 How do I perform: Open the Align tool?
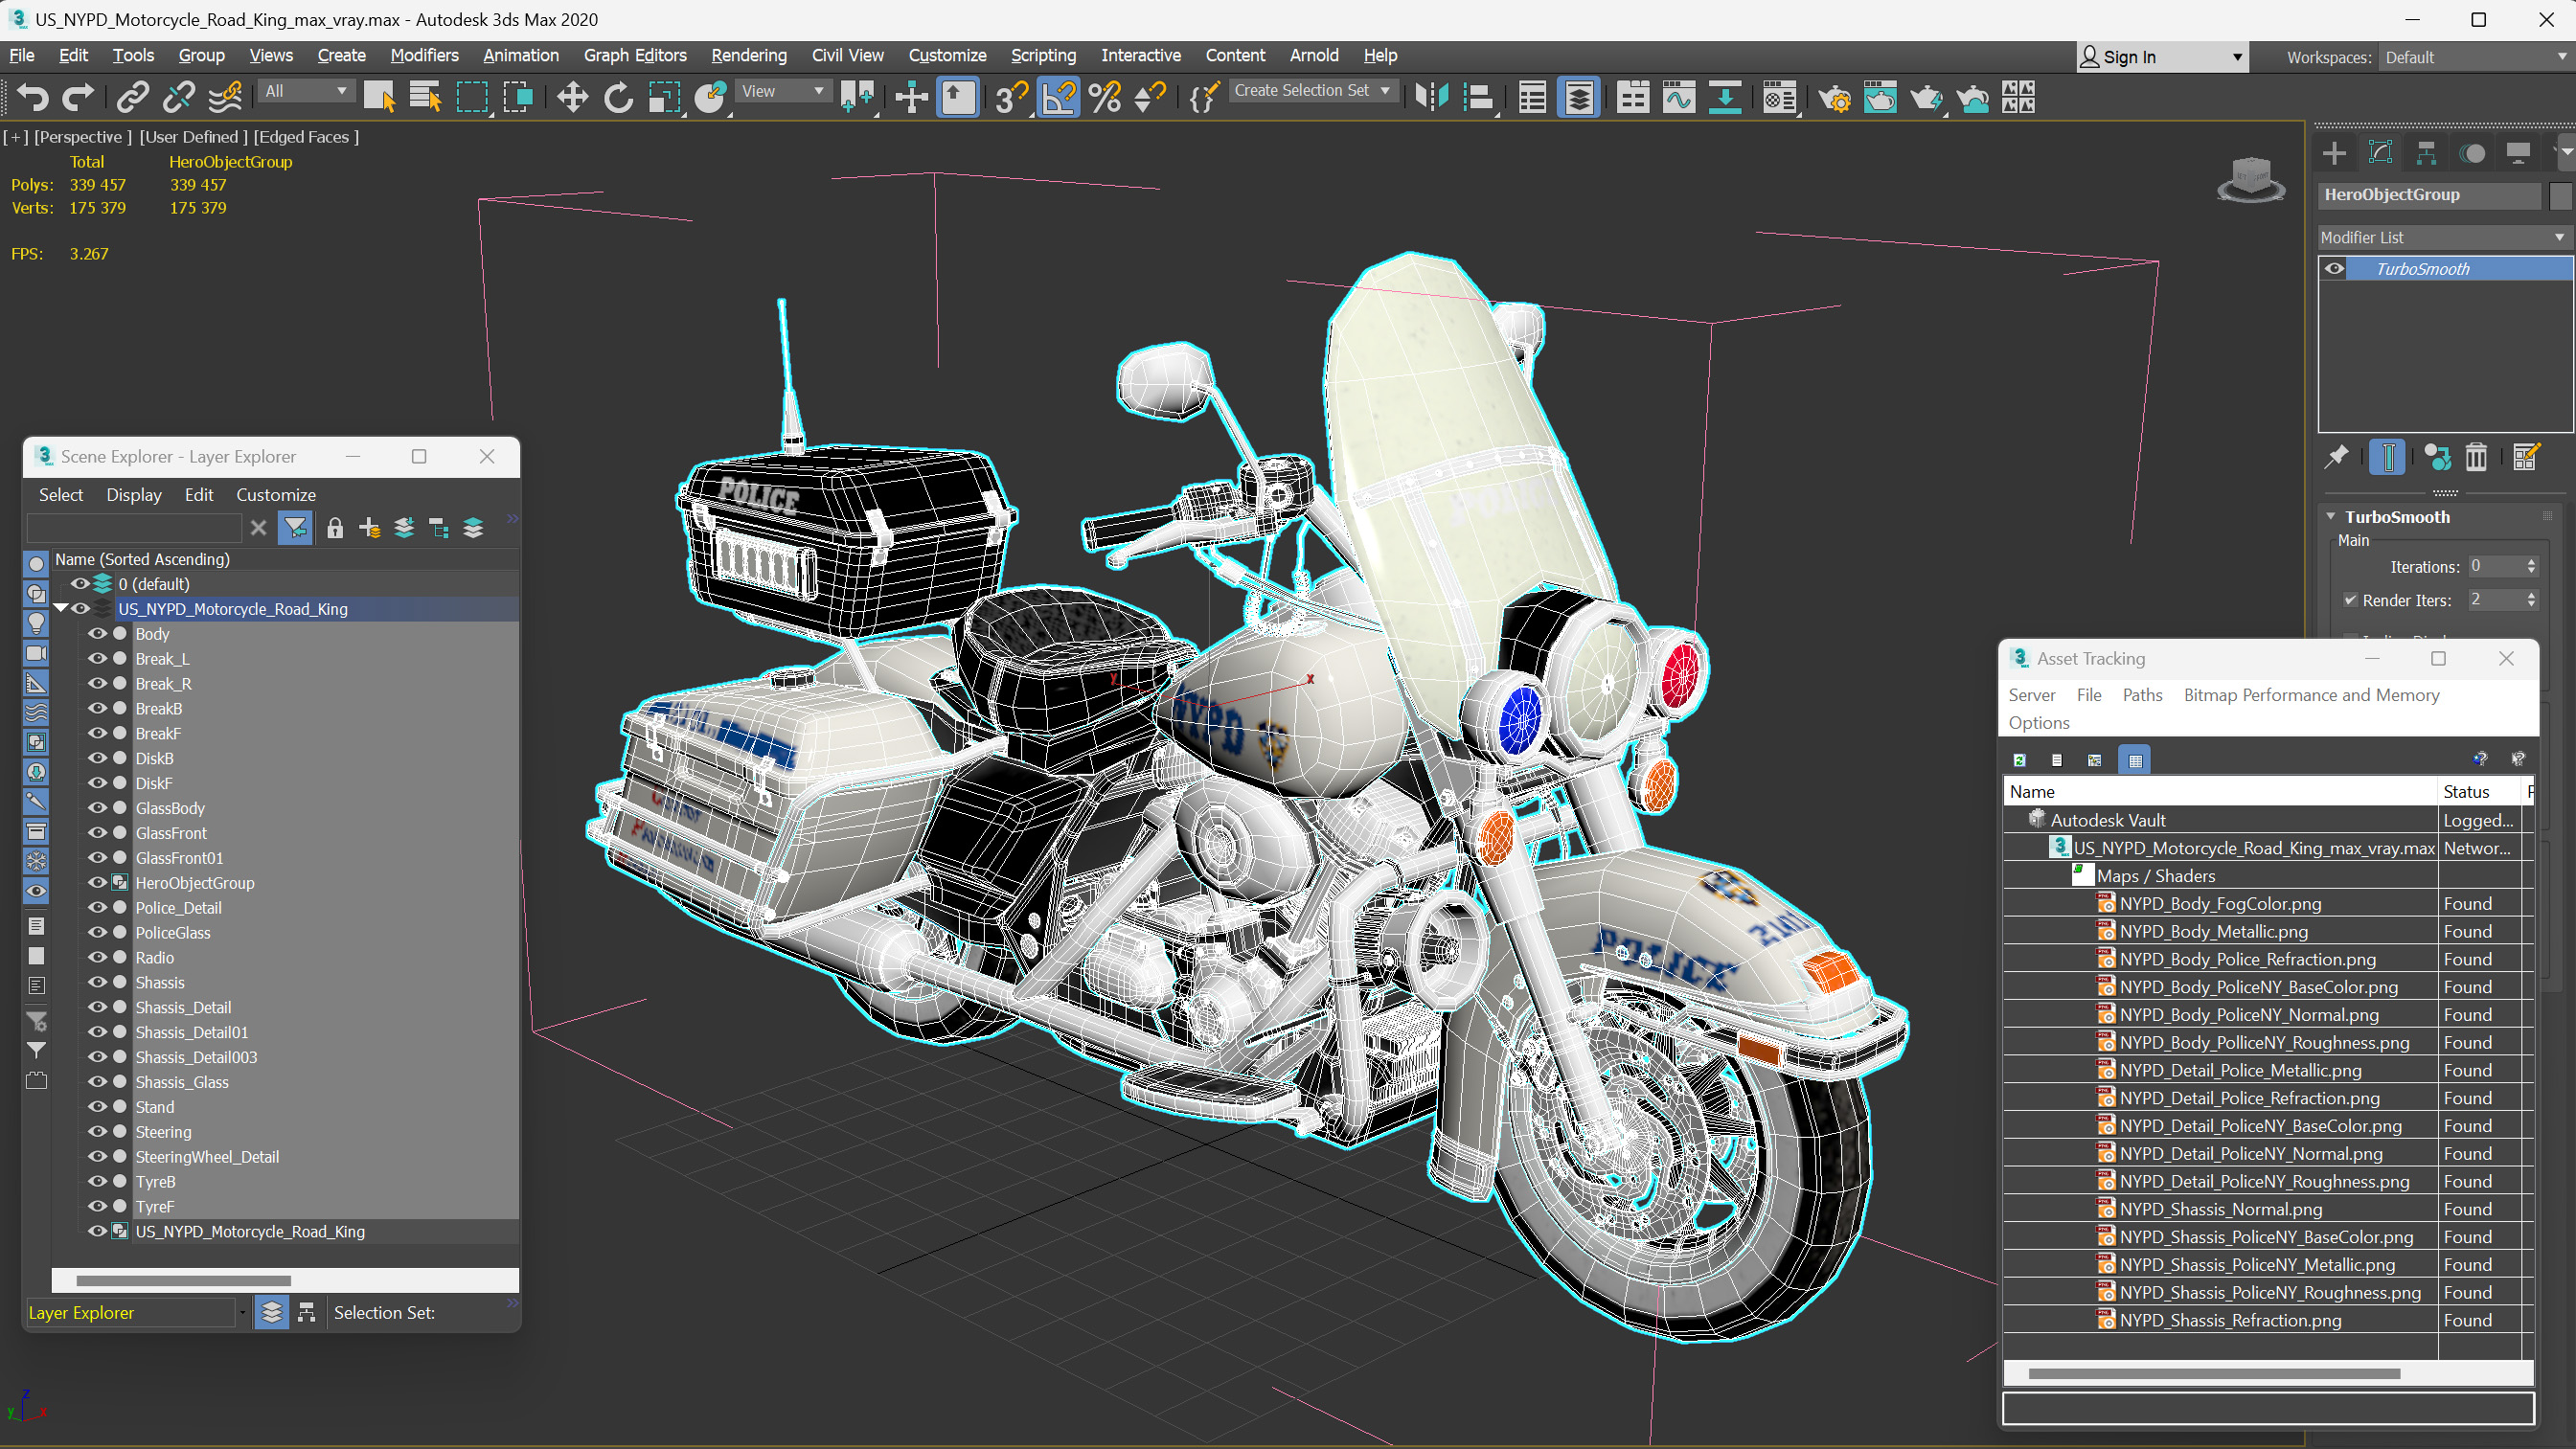pyautogui.click(x=1478, y=97)
